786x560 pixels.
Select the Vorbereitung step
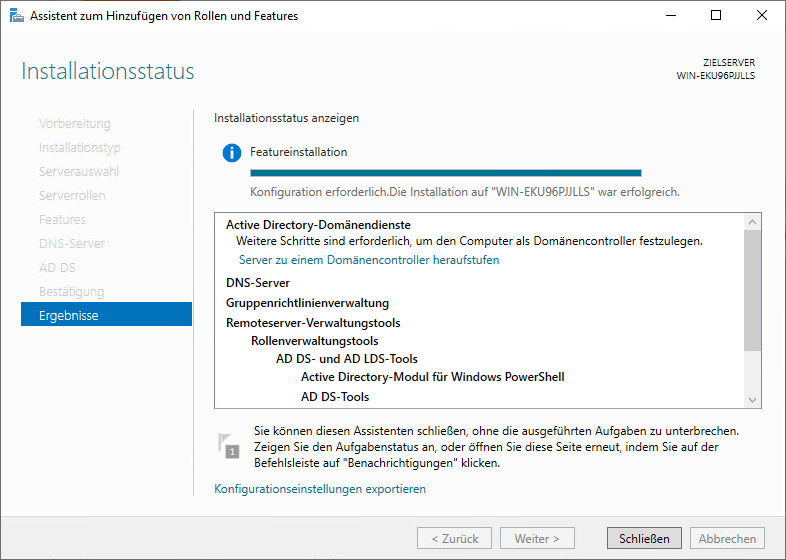point(75,123)
